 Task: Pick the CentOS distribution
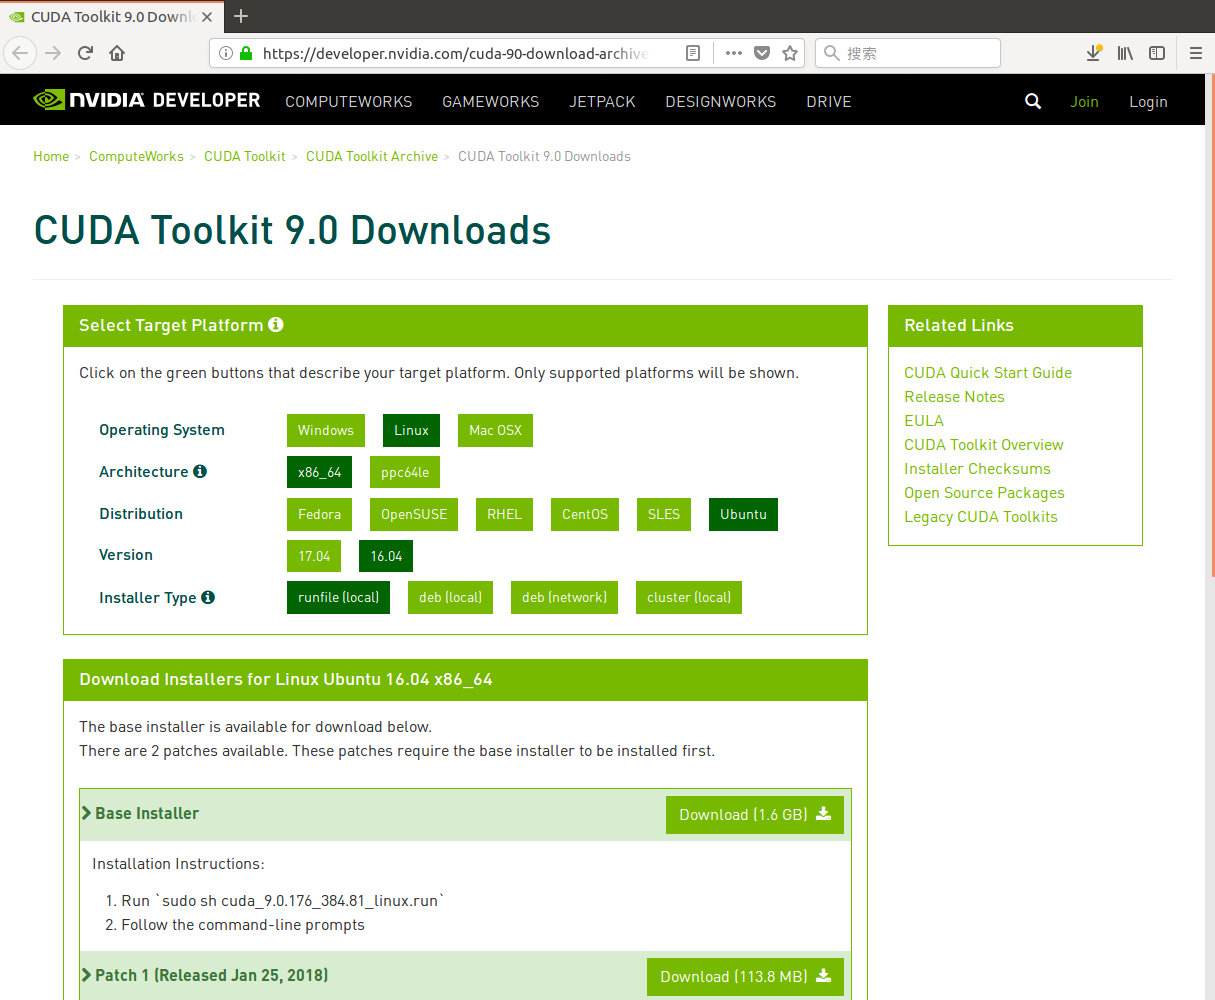[x=585, y=514]
